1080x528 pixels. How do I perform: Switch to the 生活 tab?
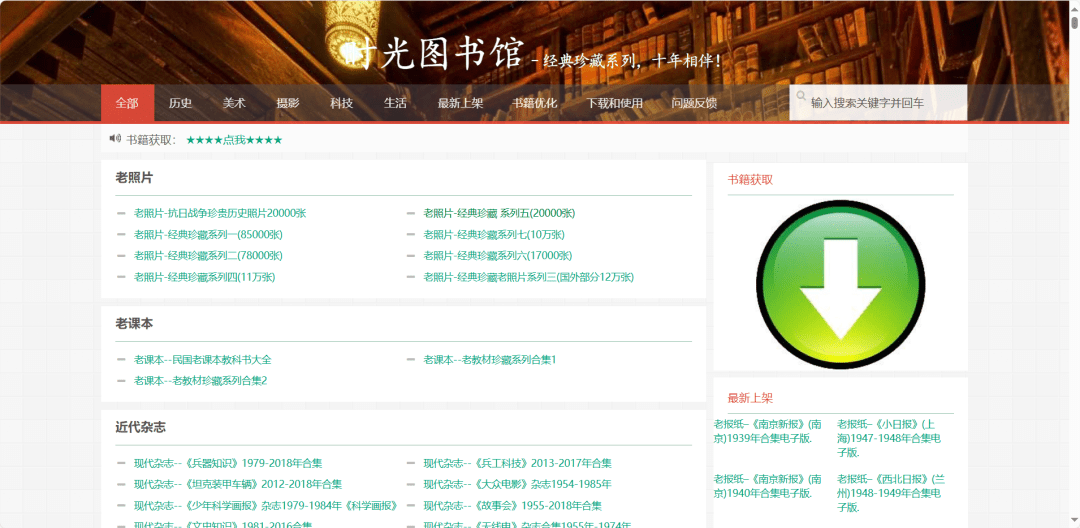tap(395, 103)
